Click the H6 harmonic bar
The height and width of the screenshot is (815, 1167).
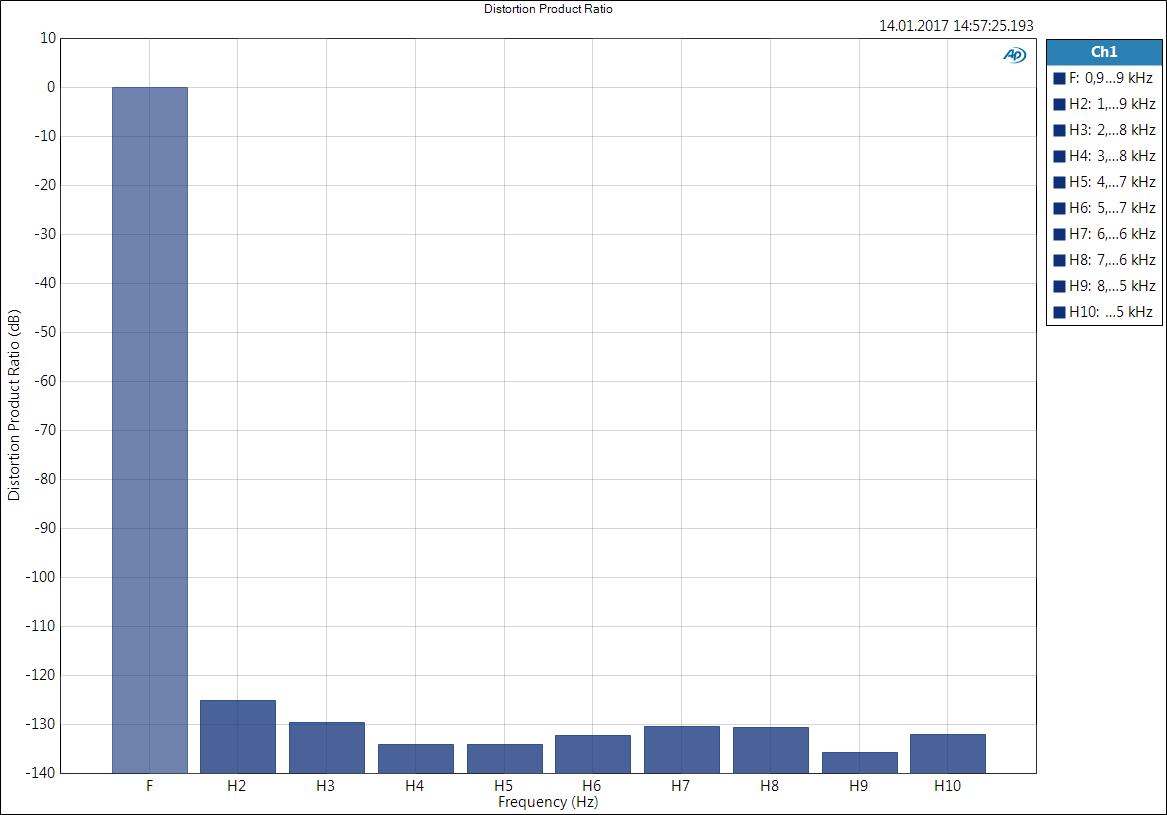(593, 754)
